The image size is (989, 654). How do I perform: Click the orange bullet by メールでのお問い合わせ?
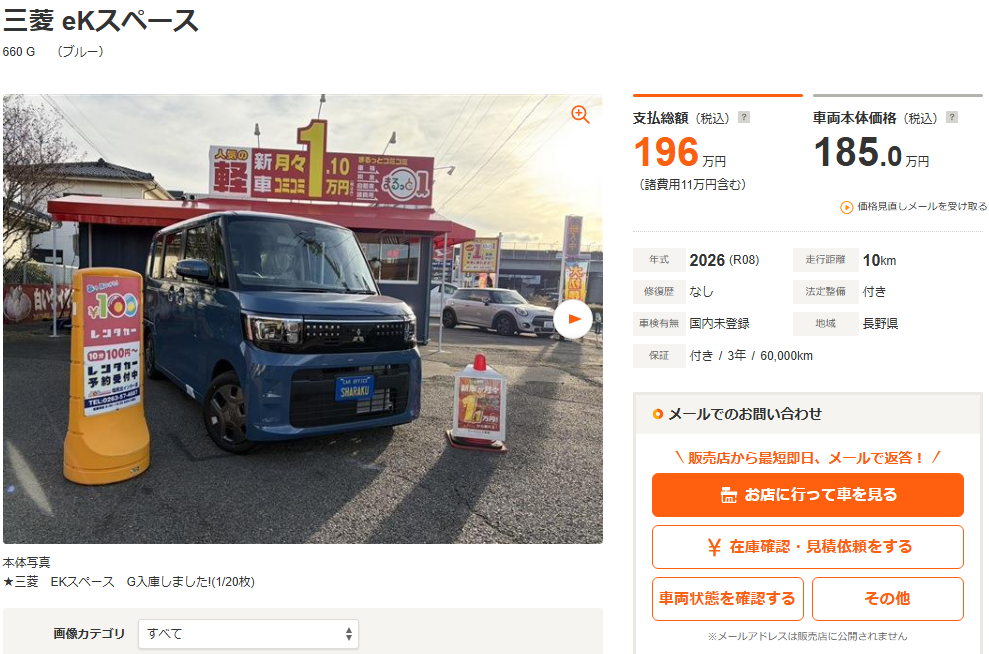click(x=657, y=414)
